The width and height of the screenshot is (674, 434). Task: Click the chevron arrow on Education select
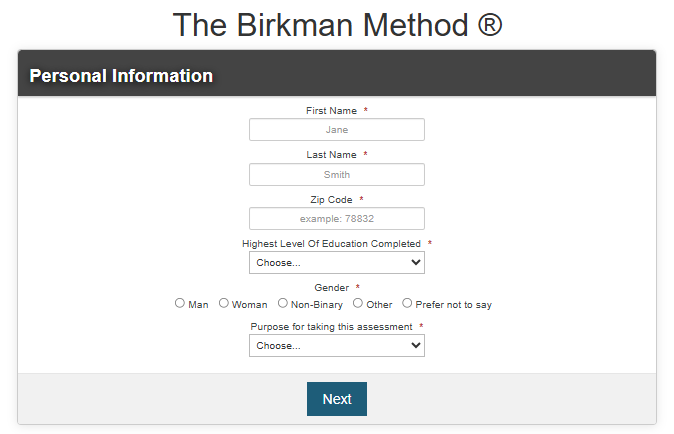click(x=415, y=262)
